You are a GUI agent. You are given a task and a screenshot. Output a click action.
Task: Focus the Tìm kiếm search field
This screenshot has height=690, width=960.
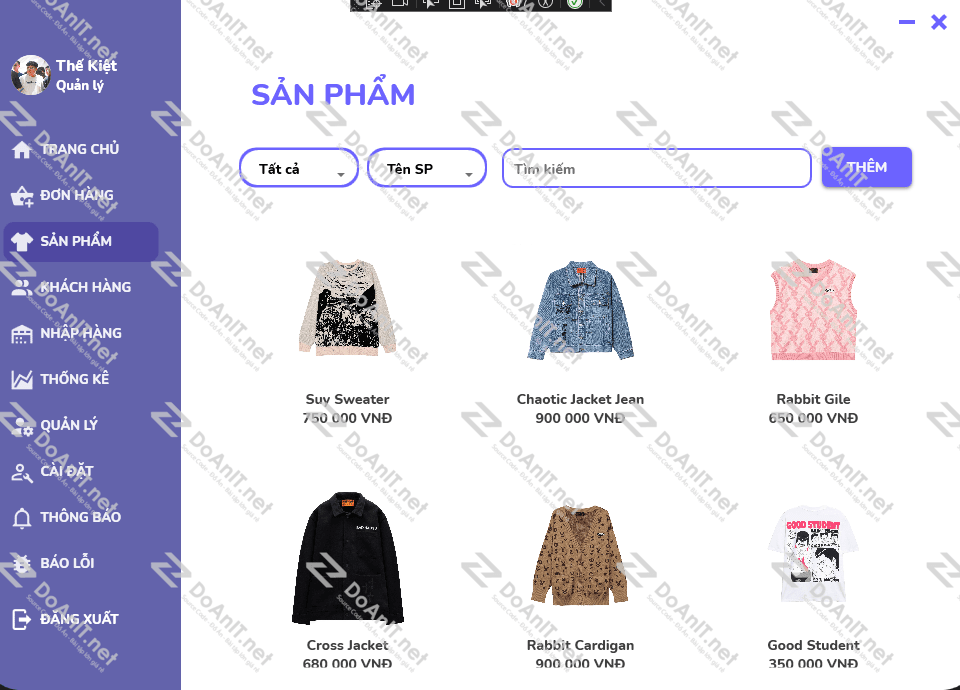656,168
